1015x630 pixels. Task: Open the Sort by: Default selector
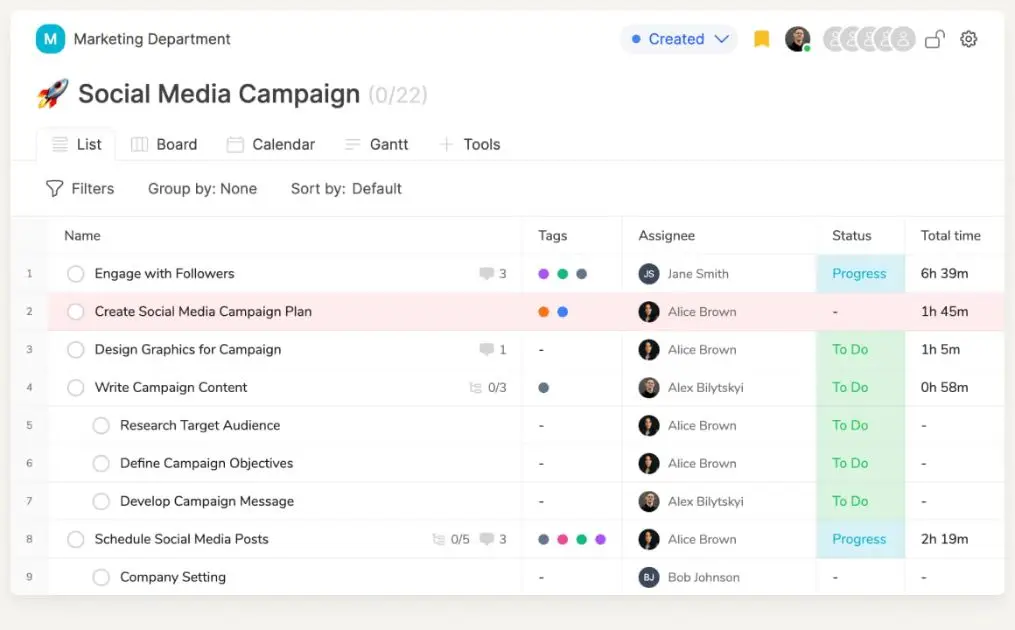(346, 188)
